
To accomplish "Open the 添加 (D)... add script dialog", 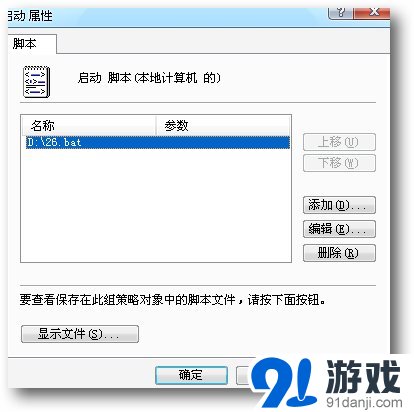I will [339, 205].
